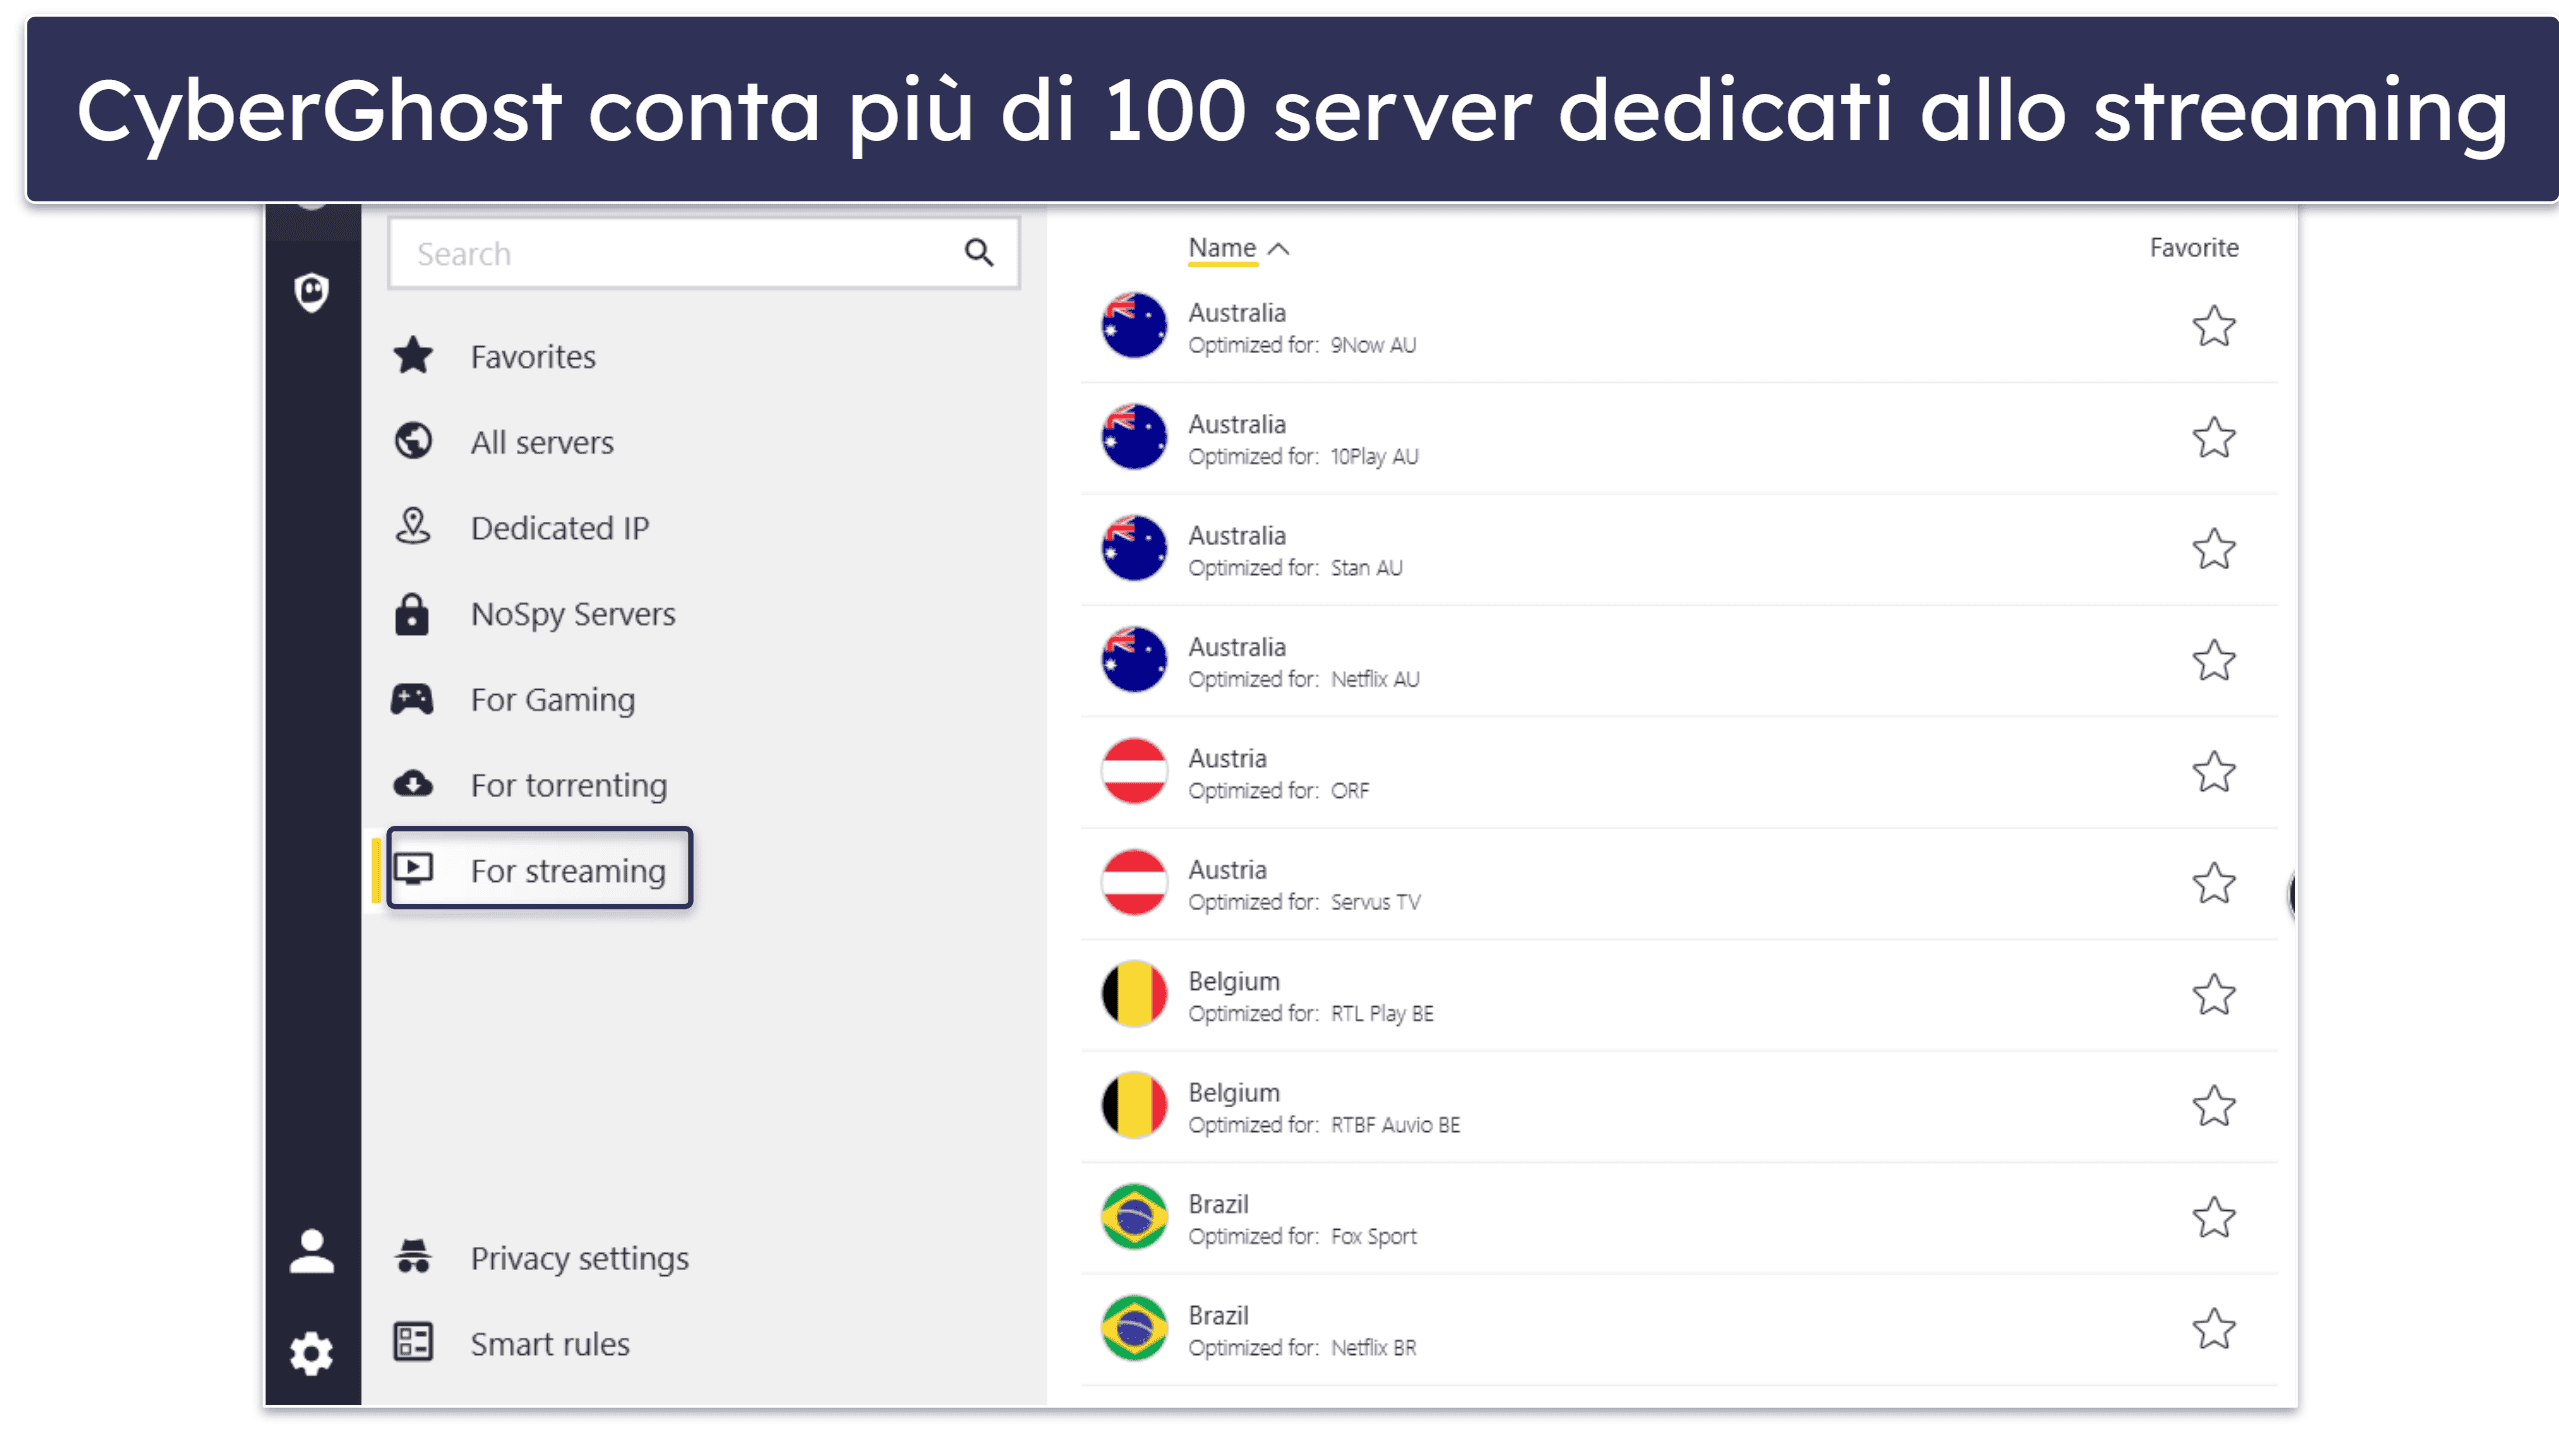Click the Austria flag for ORF
The height and width of the screenshot is (1429, 2559).
1134,772
